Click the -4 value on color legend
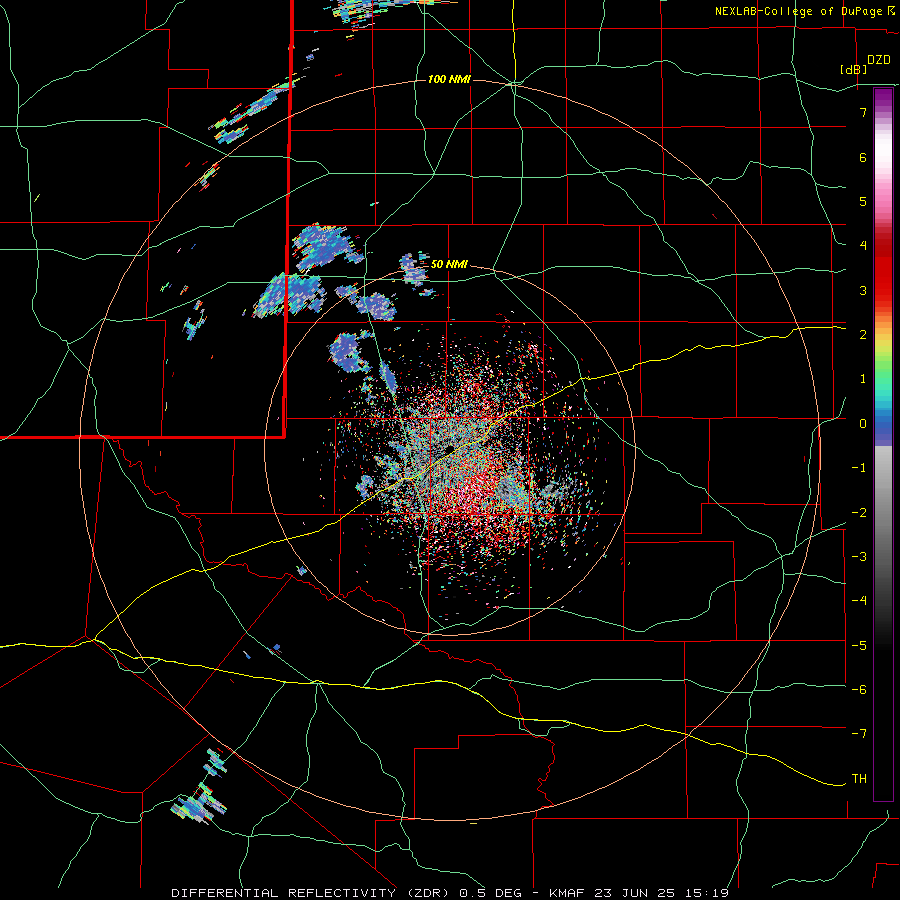Screen dimensions: 900x900 (x=859, y=600)
